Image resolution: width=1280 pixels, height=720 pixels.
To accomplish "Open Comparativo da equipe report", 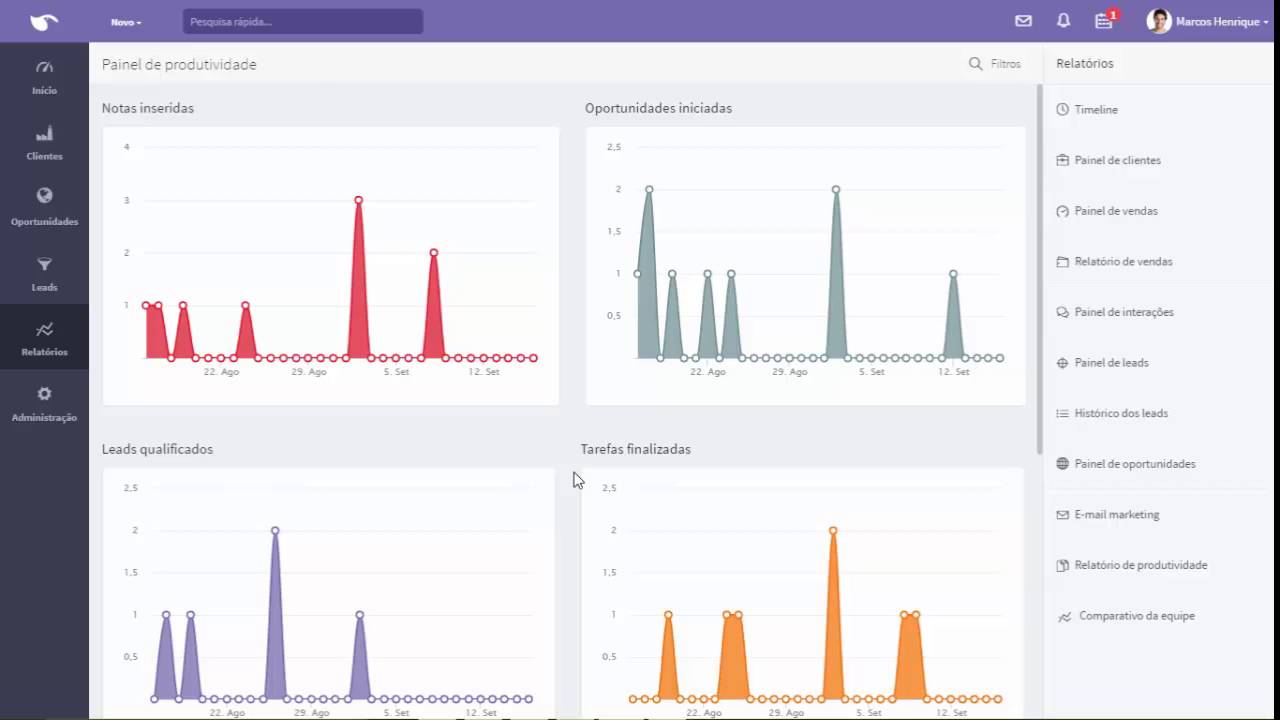I will tap(1137, 616).
